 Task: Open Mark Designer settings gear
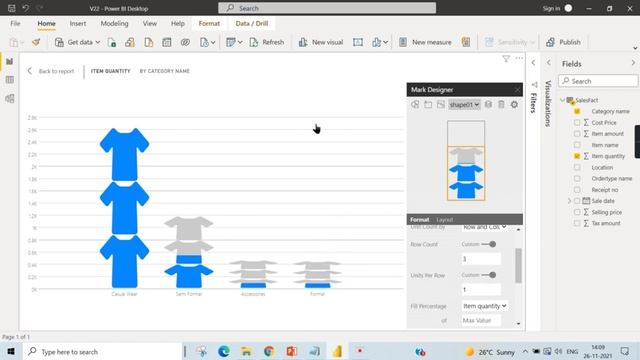[514, 104]
